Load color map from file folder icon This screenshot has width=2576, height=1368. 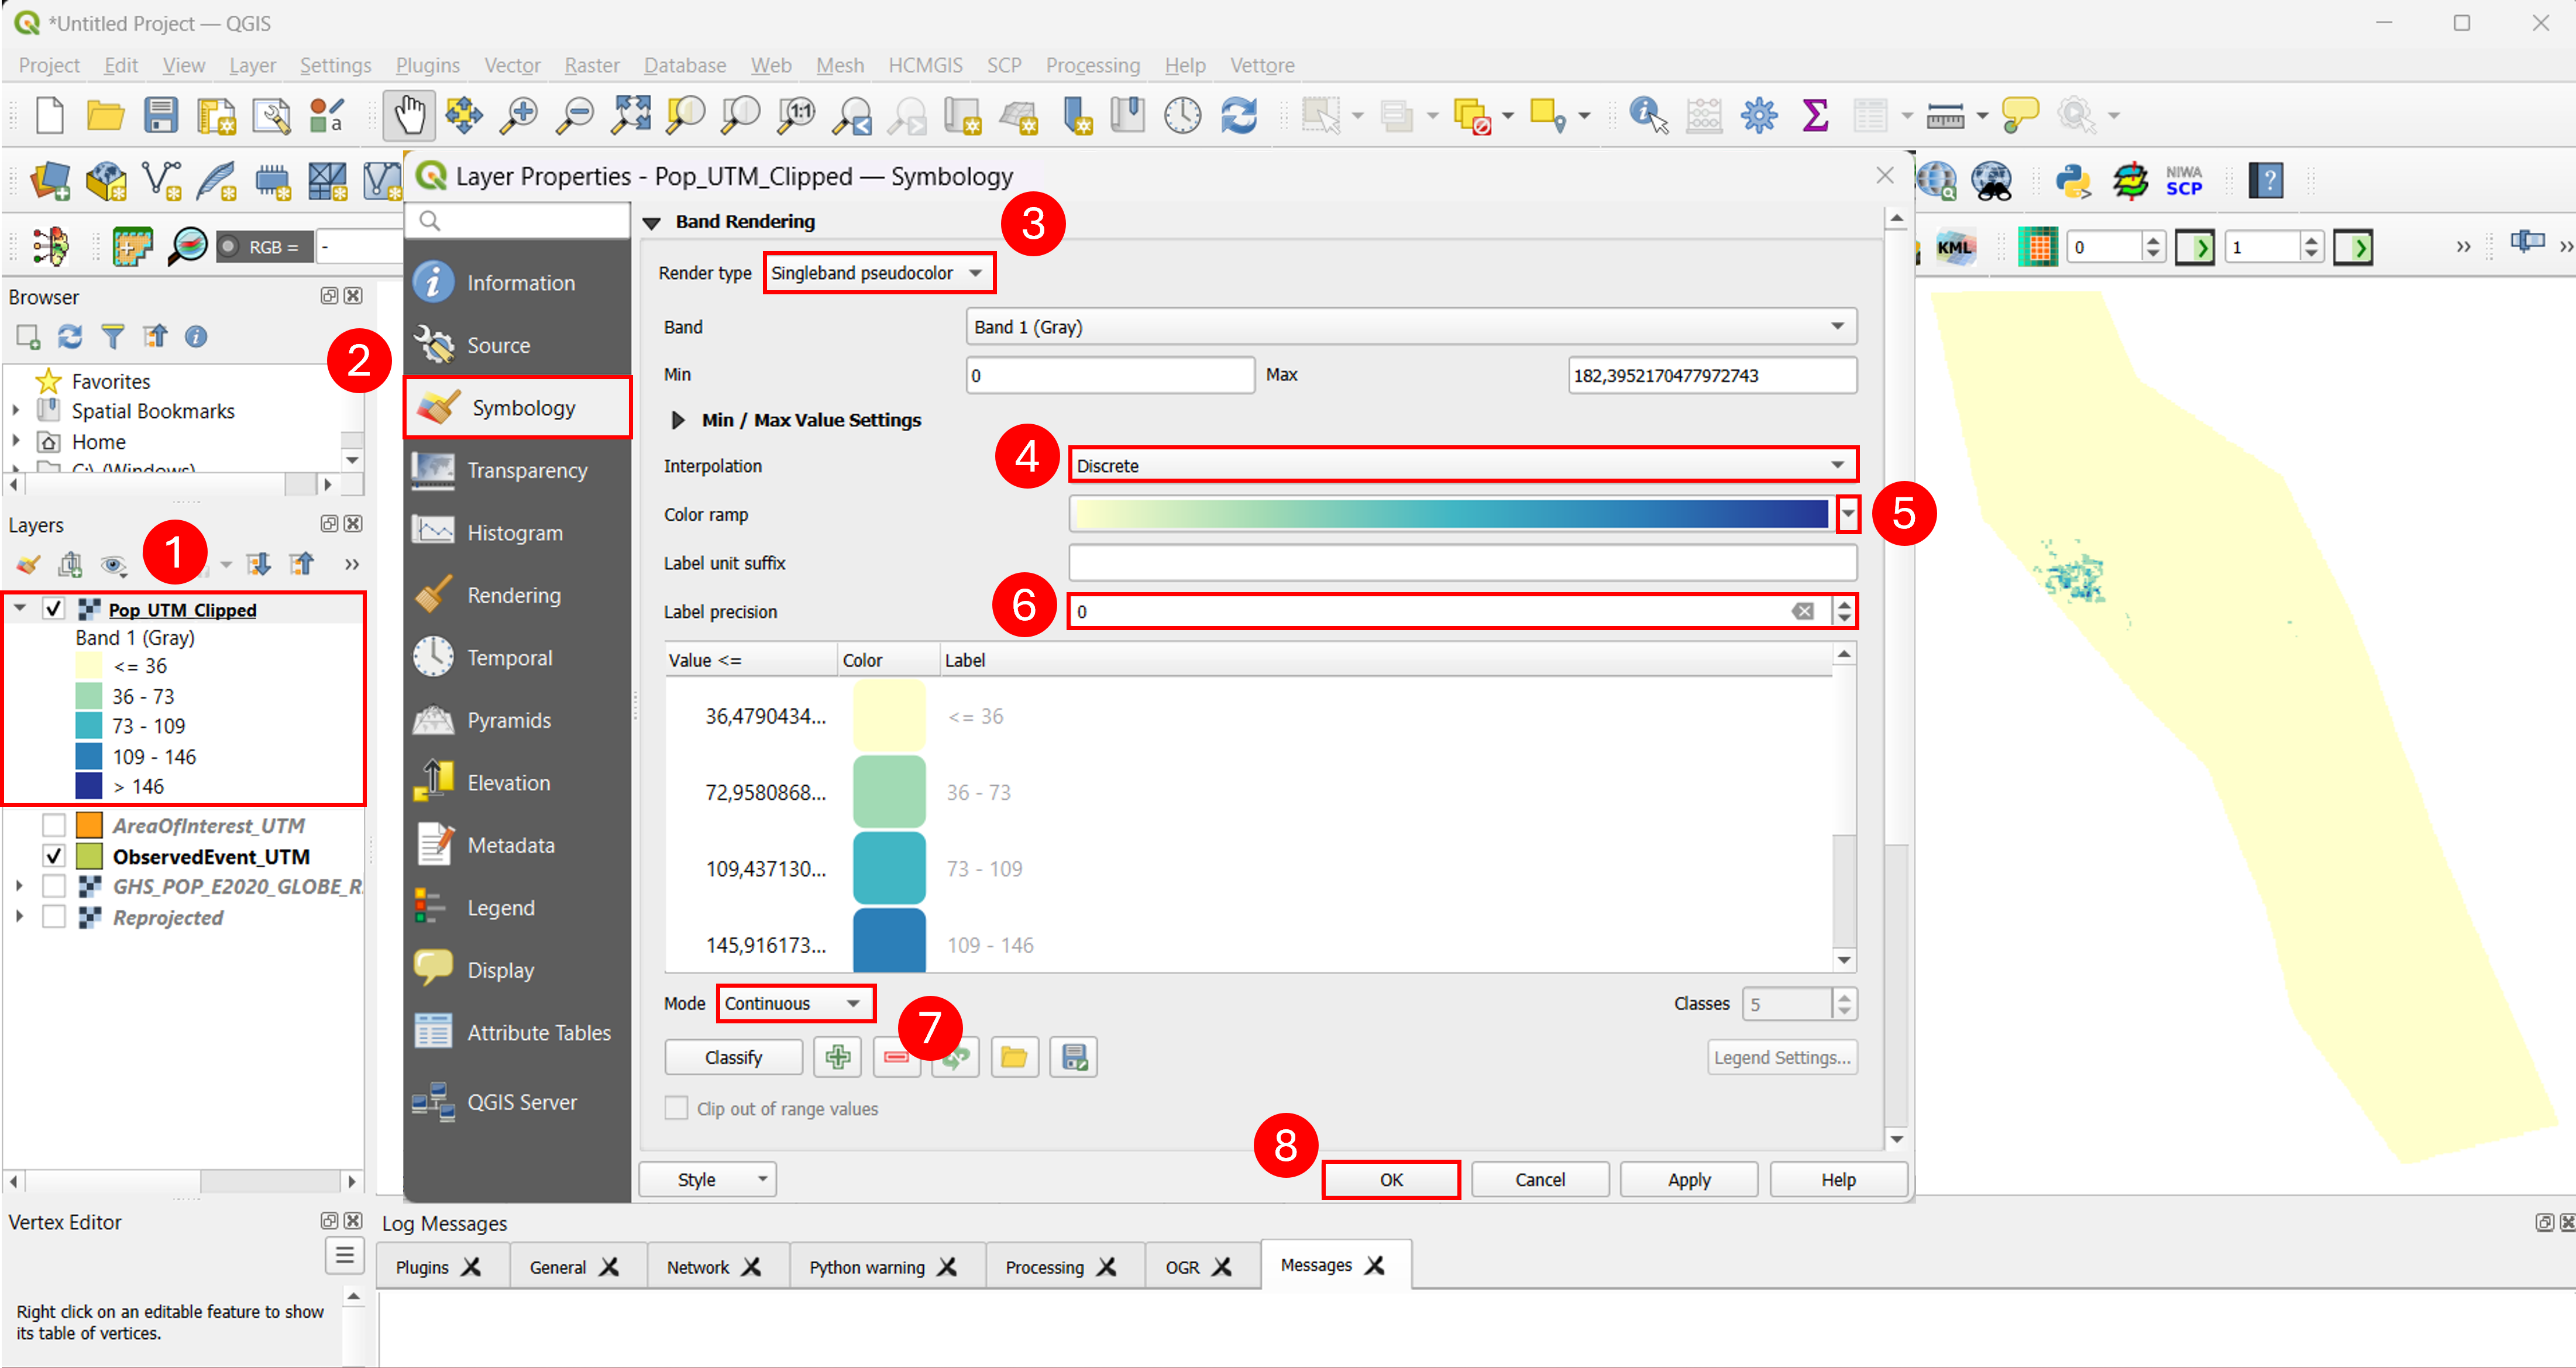coord(1014,1057)
